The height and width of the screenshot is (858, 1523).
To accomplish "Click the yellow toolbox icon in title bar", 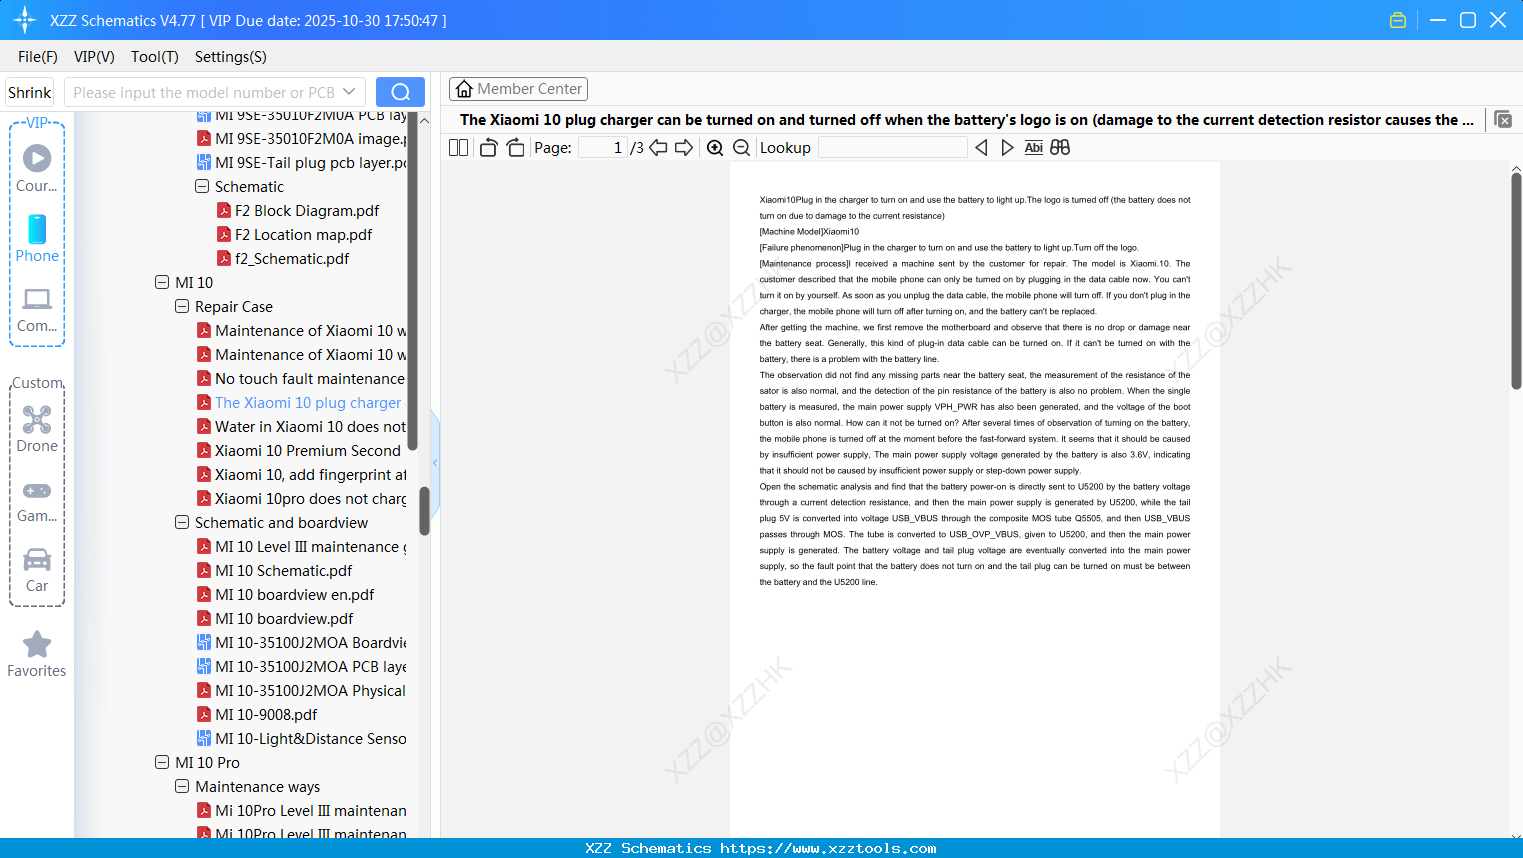I will 1398,20.
